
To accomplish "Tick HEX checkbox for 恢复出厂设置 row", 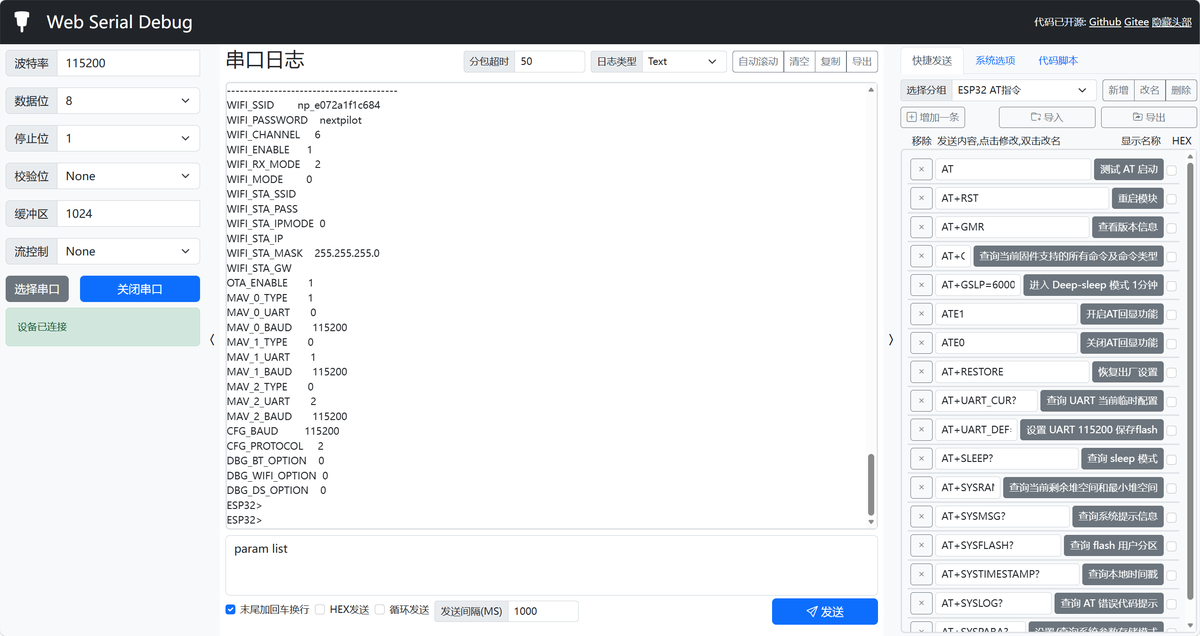I will tap(1172, 372).
